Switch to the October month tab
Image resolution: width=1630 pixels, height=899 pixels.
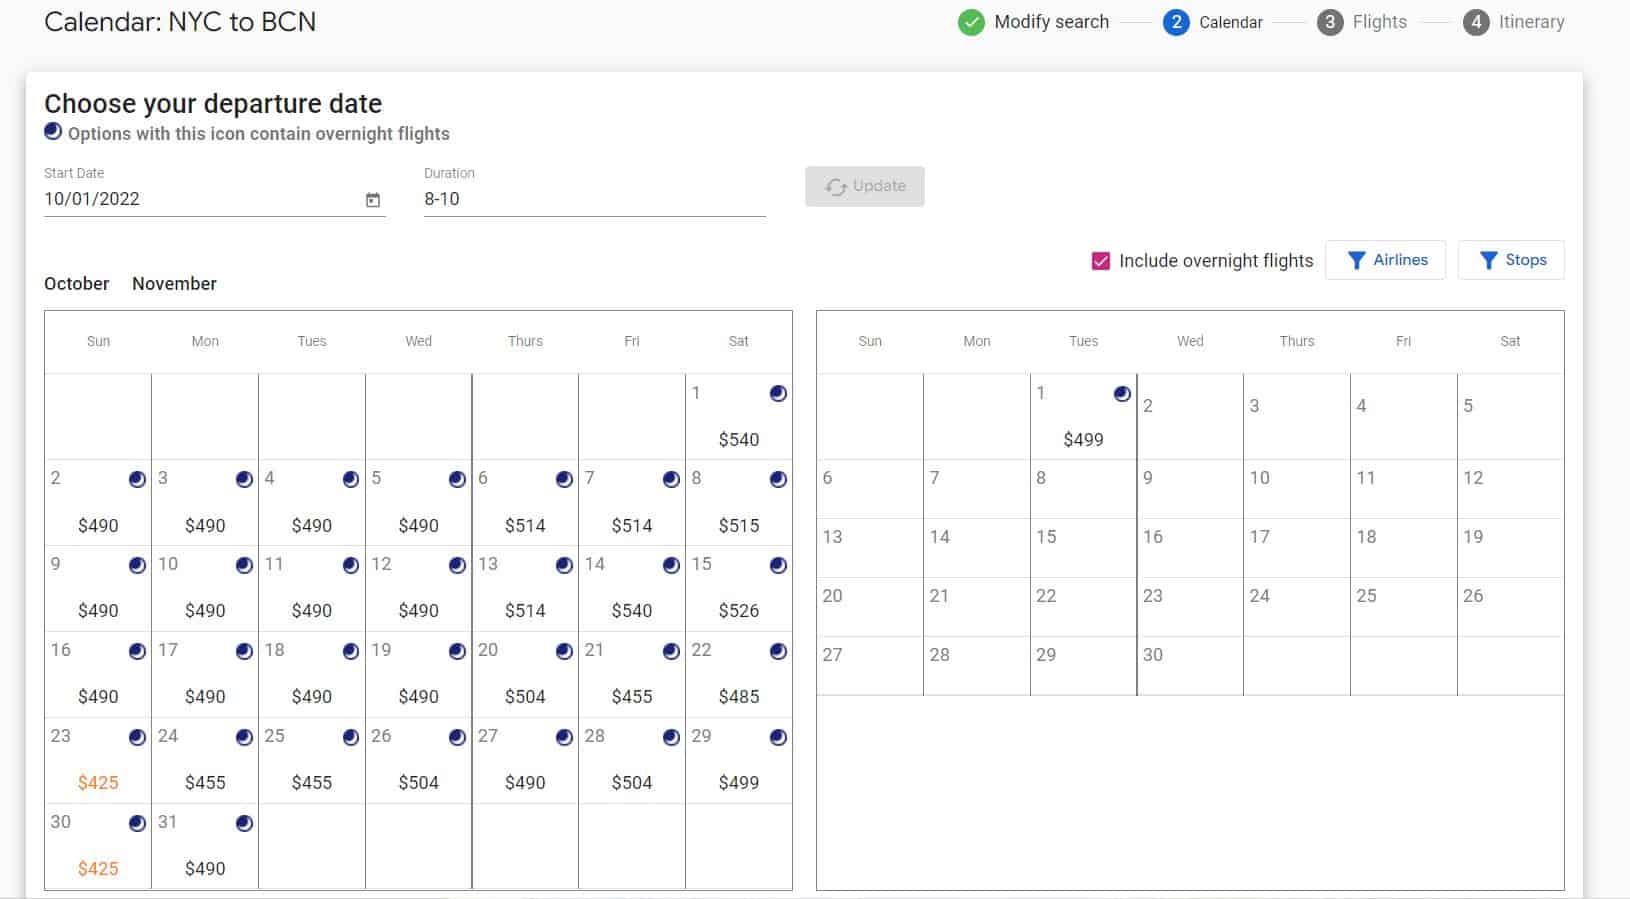(x=77, y=283)
